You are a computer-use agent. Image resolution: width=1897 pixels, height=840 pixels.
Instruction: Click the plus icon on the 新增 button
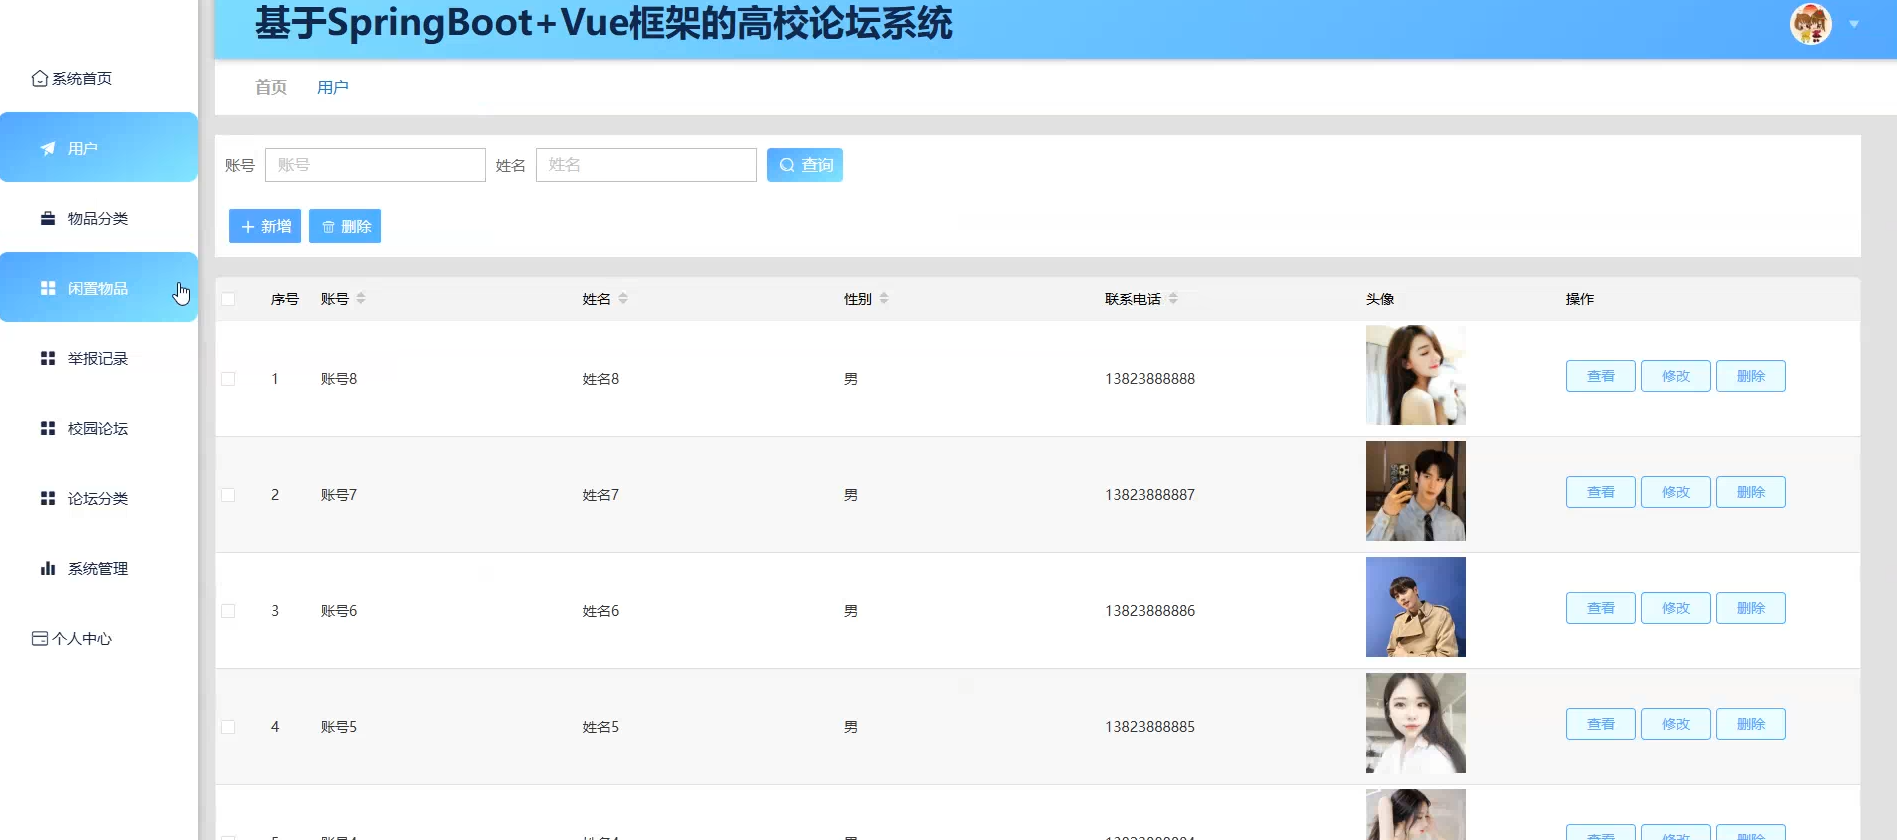[x=248, y=227]
